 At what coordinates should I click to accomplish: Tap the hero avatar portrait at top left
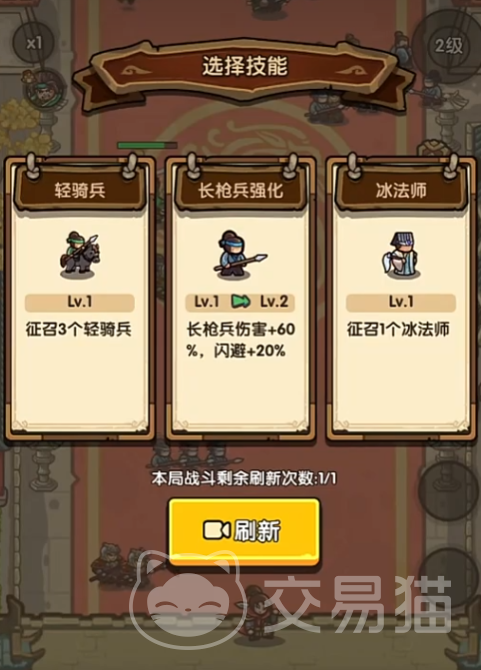(x=44, y=91)
